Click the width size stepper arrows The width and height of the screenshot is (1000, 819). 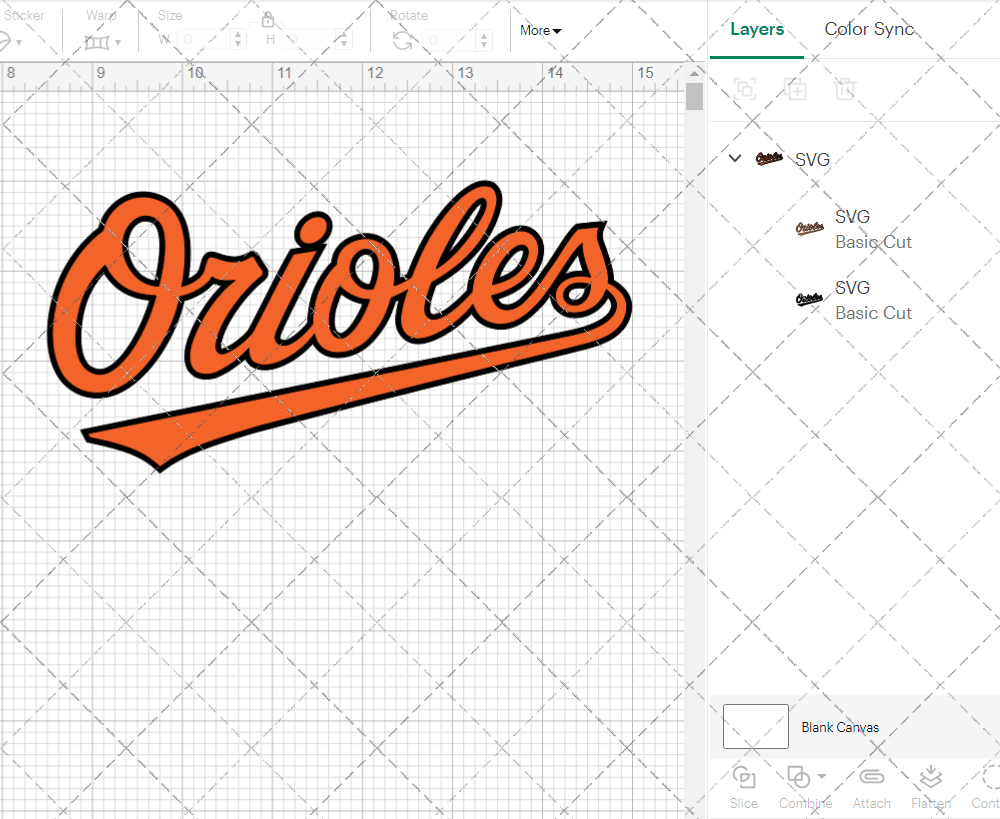pyautogui.click(x=238, y=40)
